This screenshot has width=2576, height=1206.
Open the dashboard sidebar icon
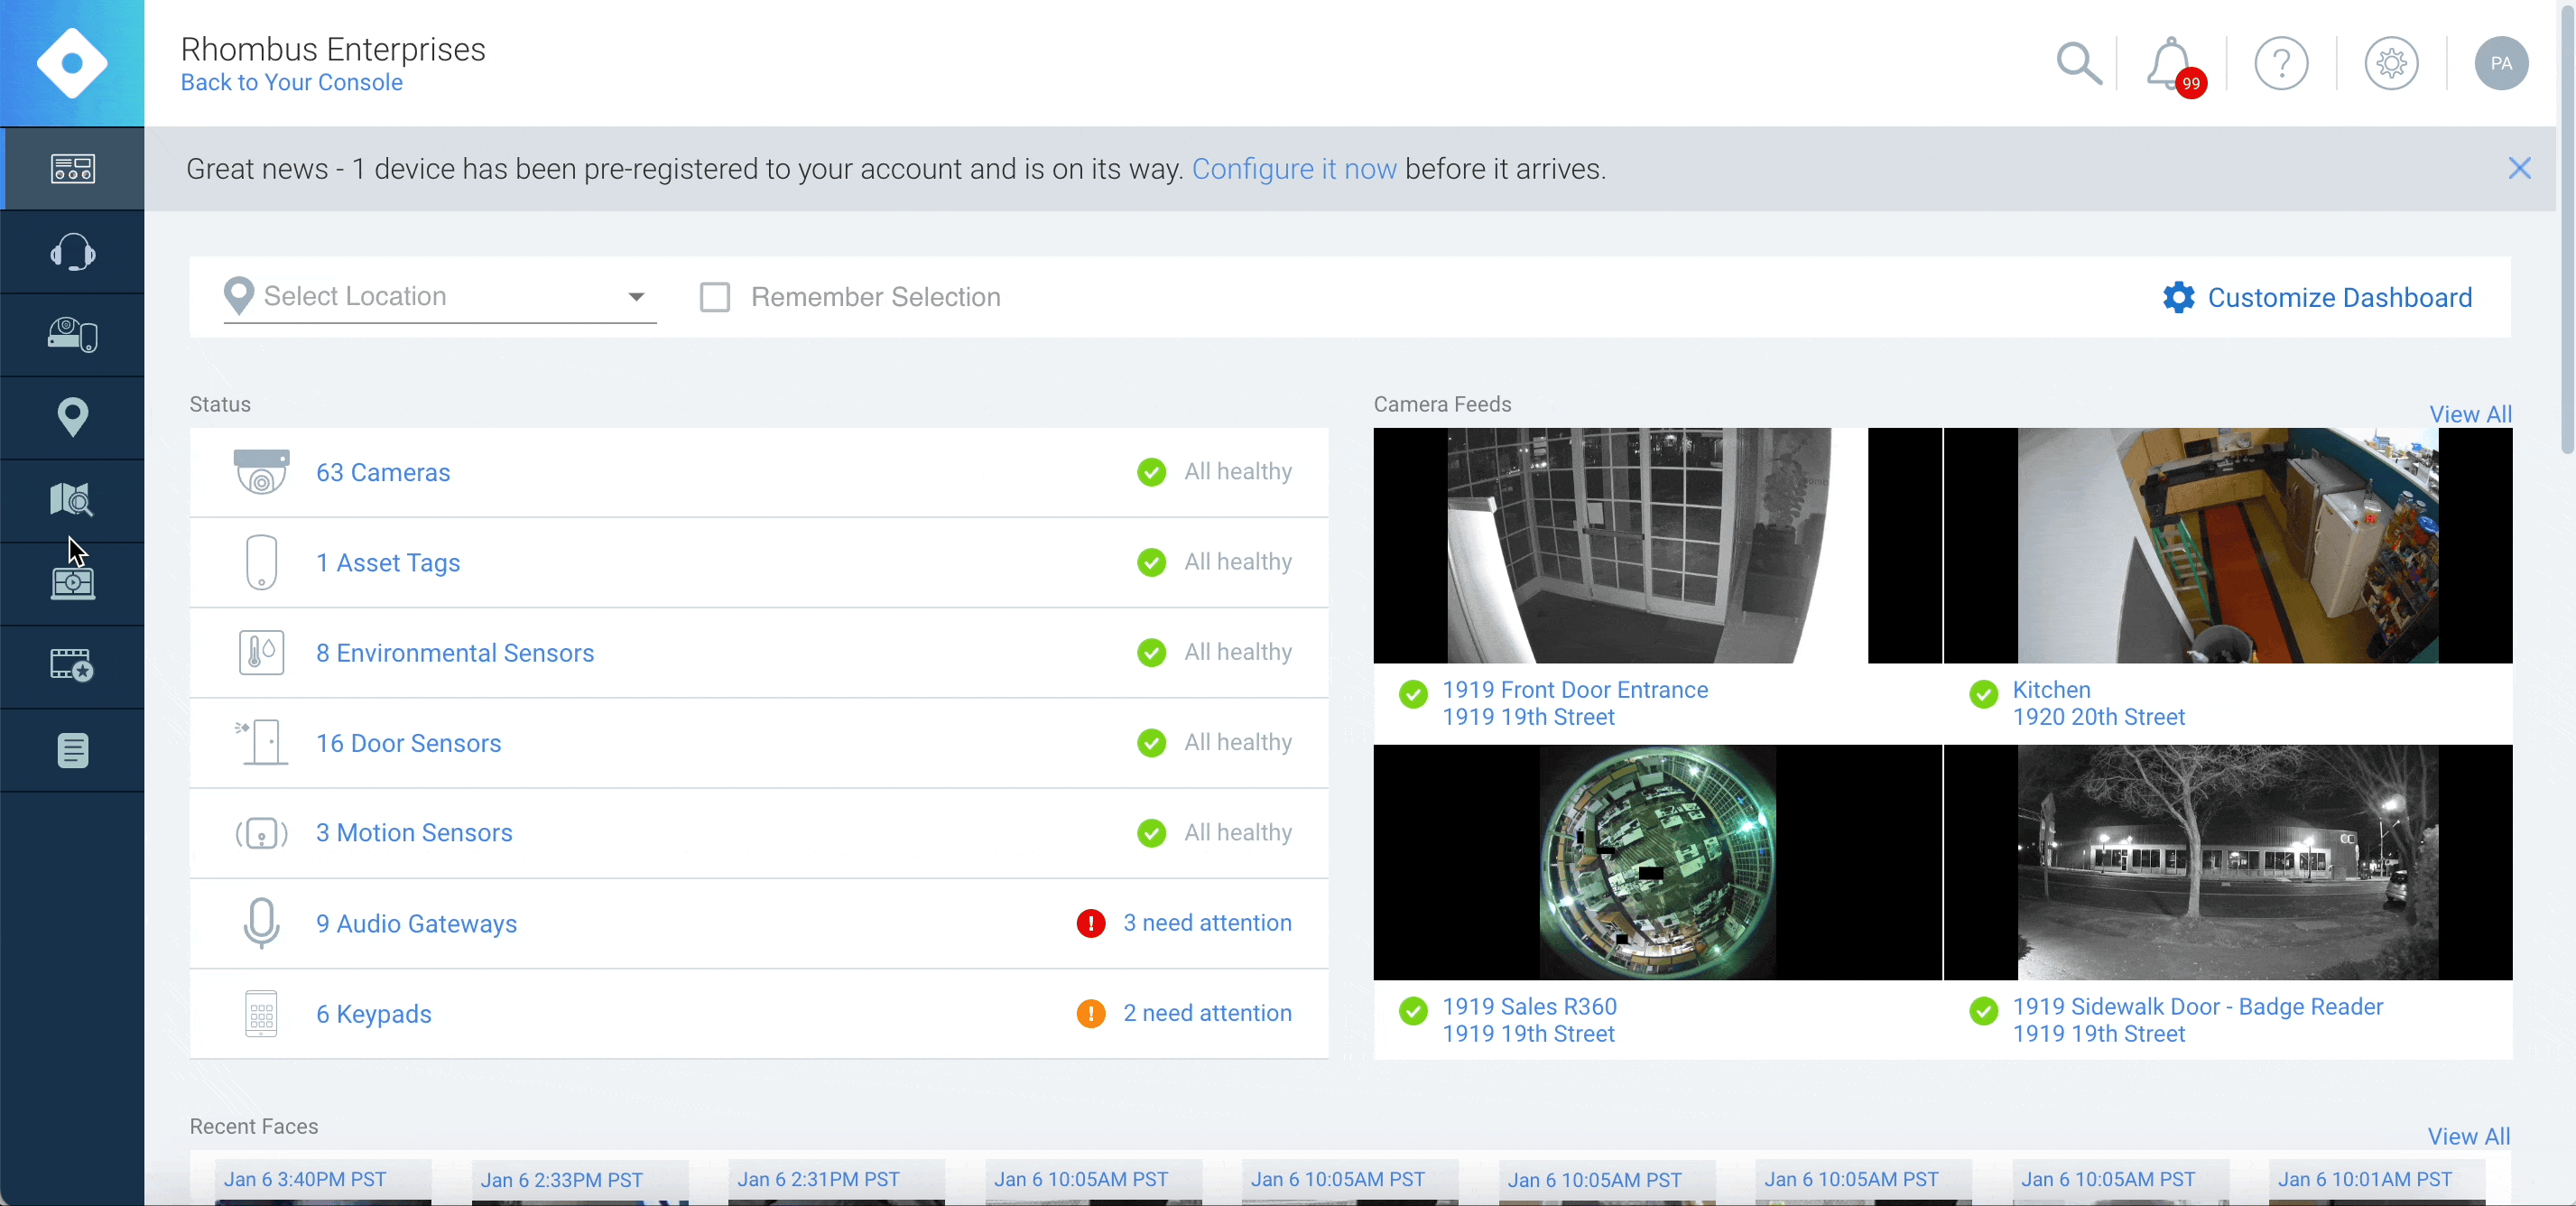point(73,168)
